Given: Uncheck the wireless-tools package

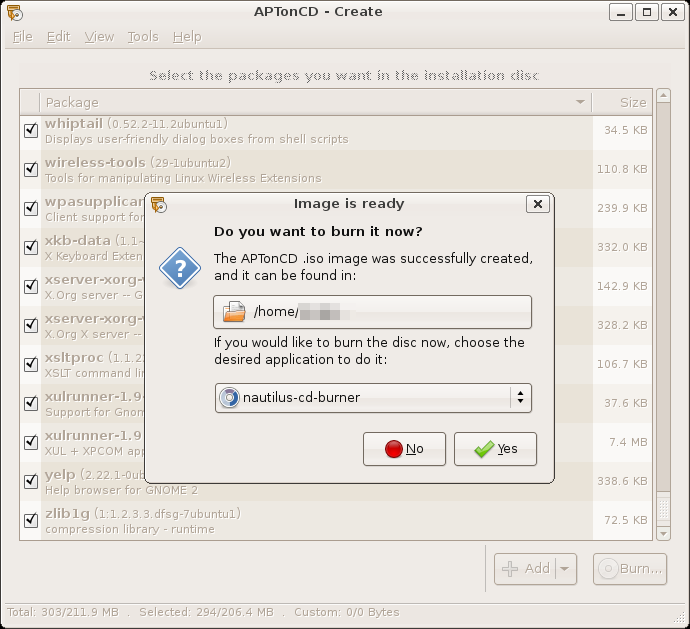Looking at the screenshot, I should click(x=31, y=169).
